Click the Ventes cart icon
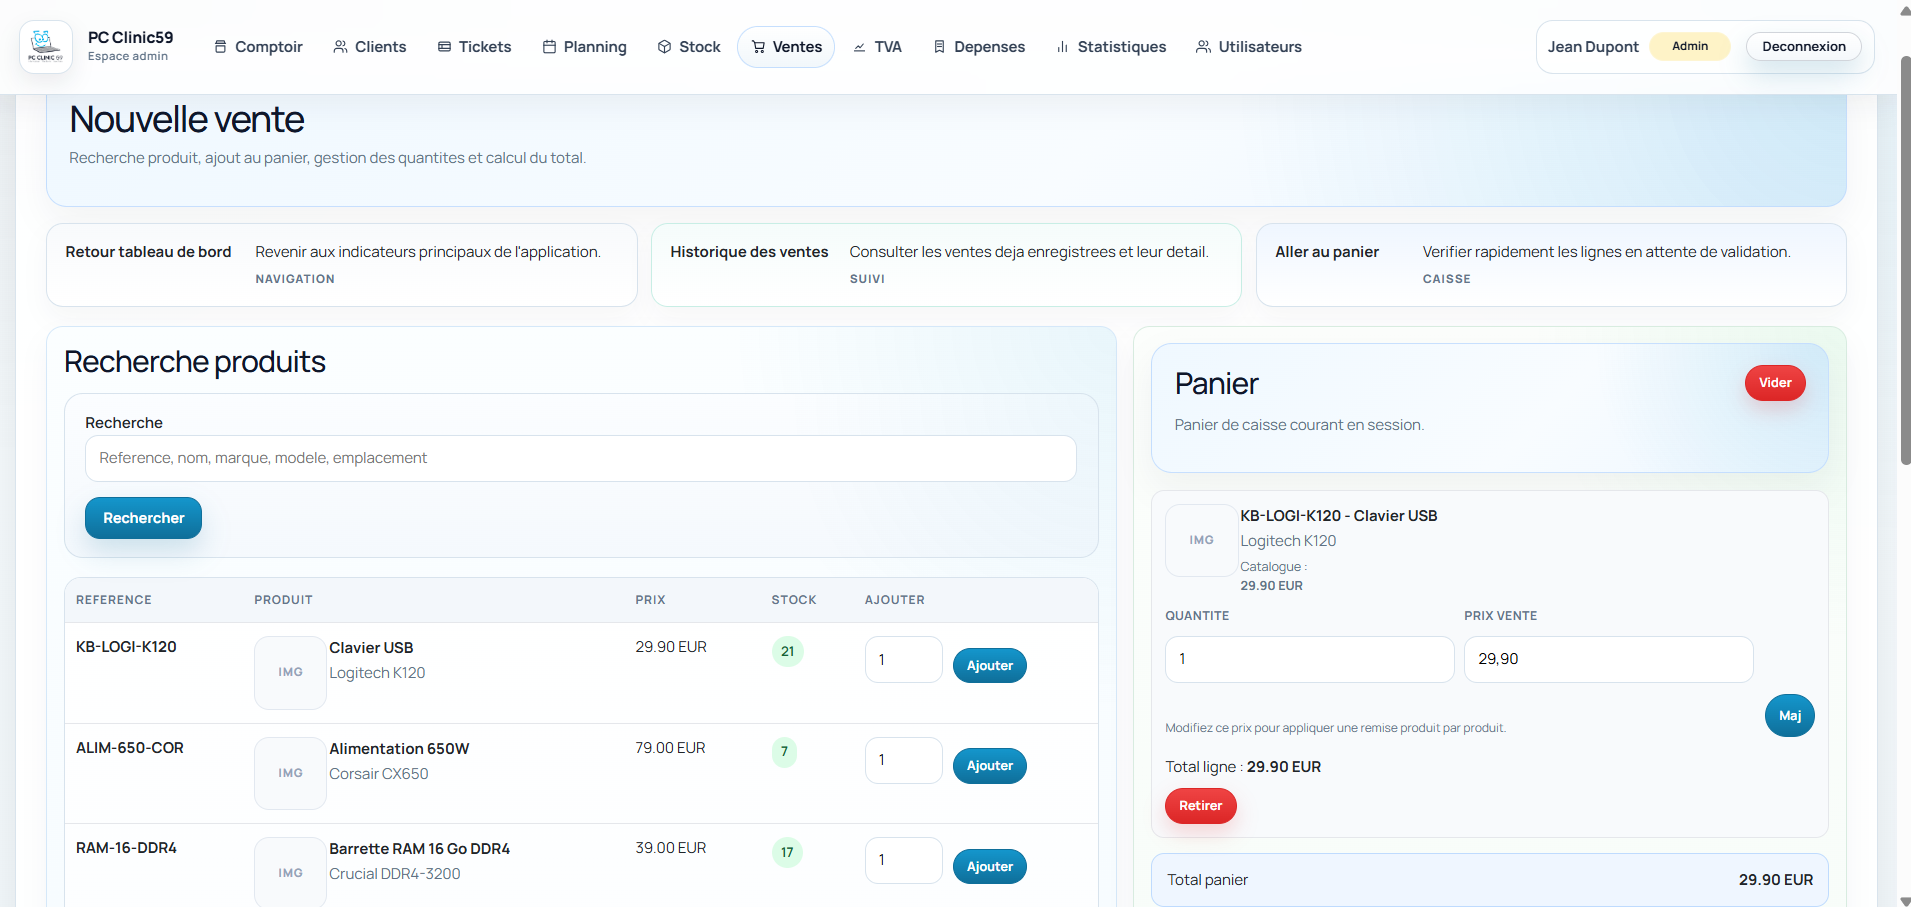 [758, 47]
